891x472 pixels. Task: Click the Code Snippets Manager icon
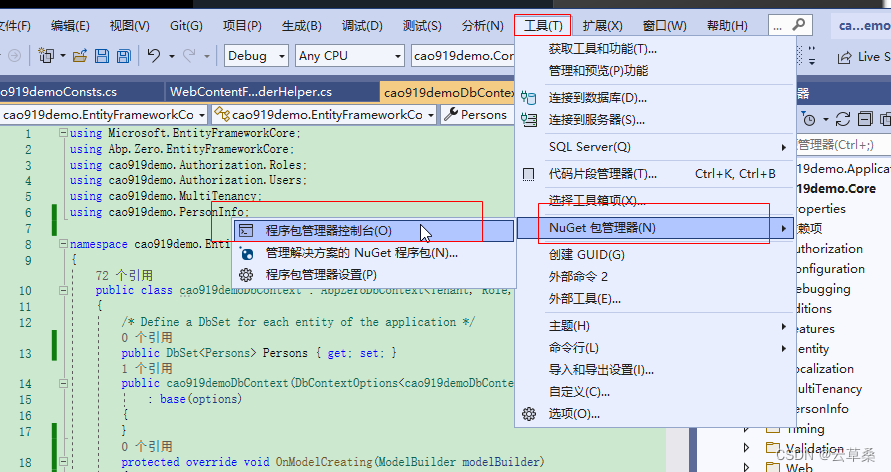(x=528, y=174)
